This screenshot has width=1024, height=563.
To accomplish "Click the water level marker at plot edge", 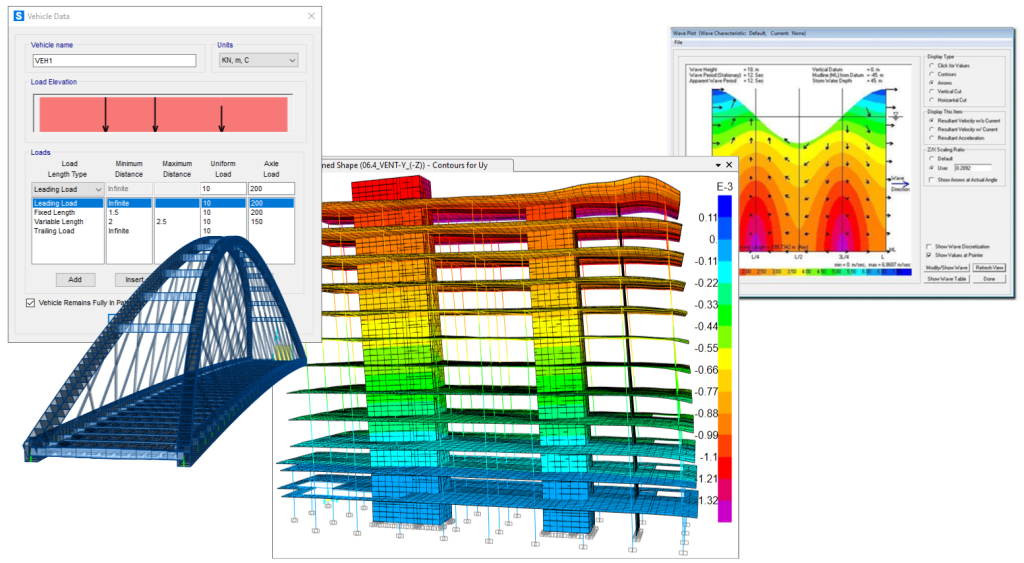I will coord(895,116).
